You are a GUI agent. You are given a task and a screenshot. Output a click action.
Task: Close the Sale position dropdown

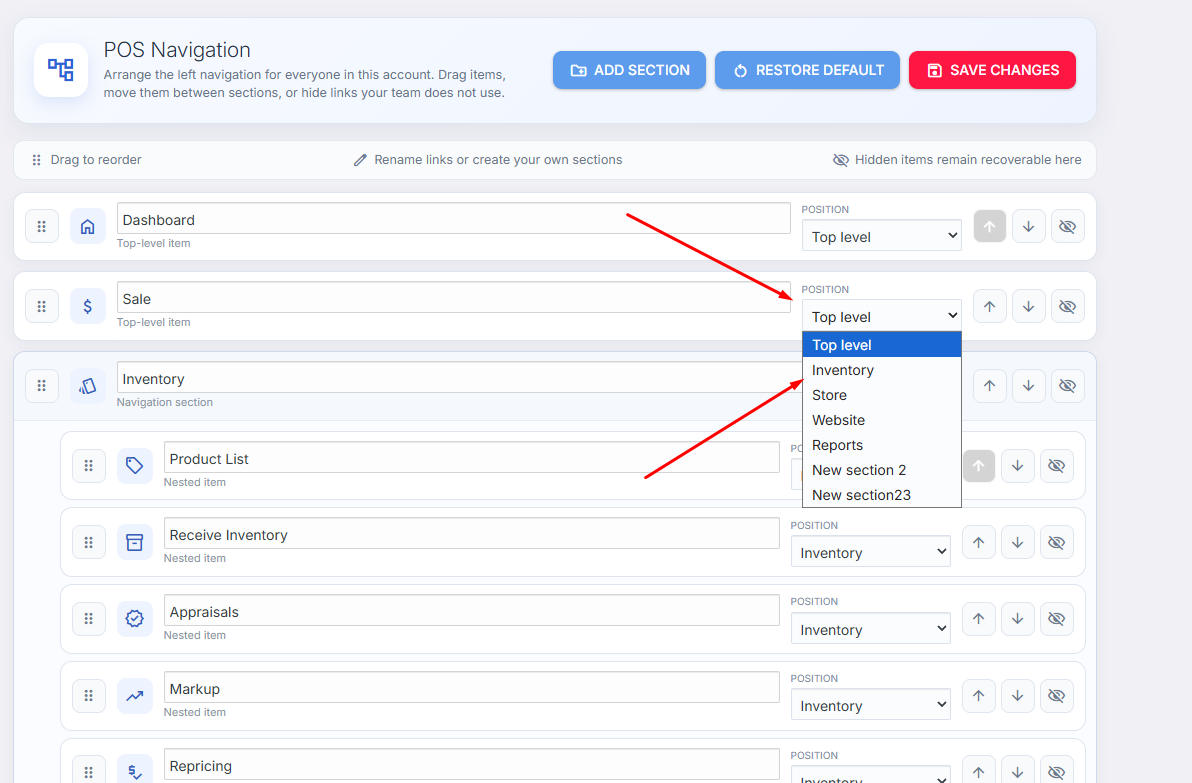pos(882,315)
